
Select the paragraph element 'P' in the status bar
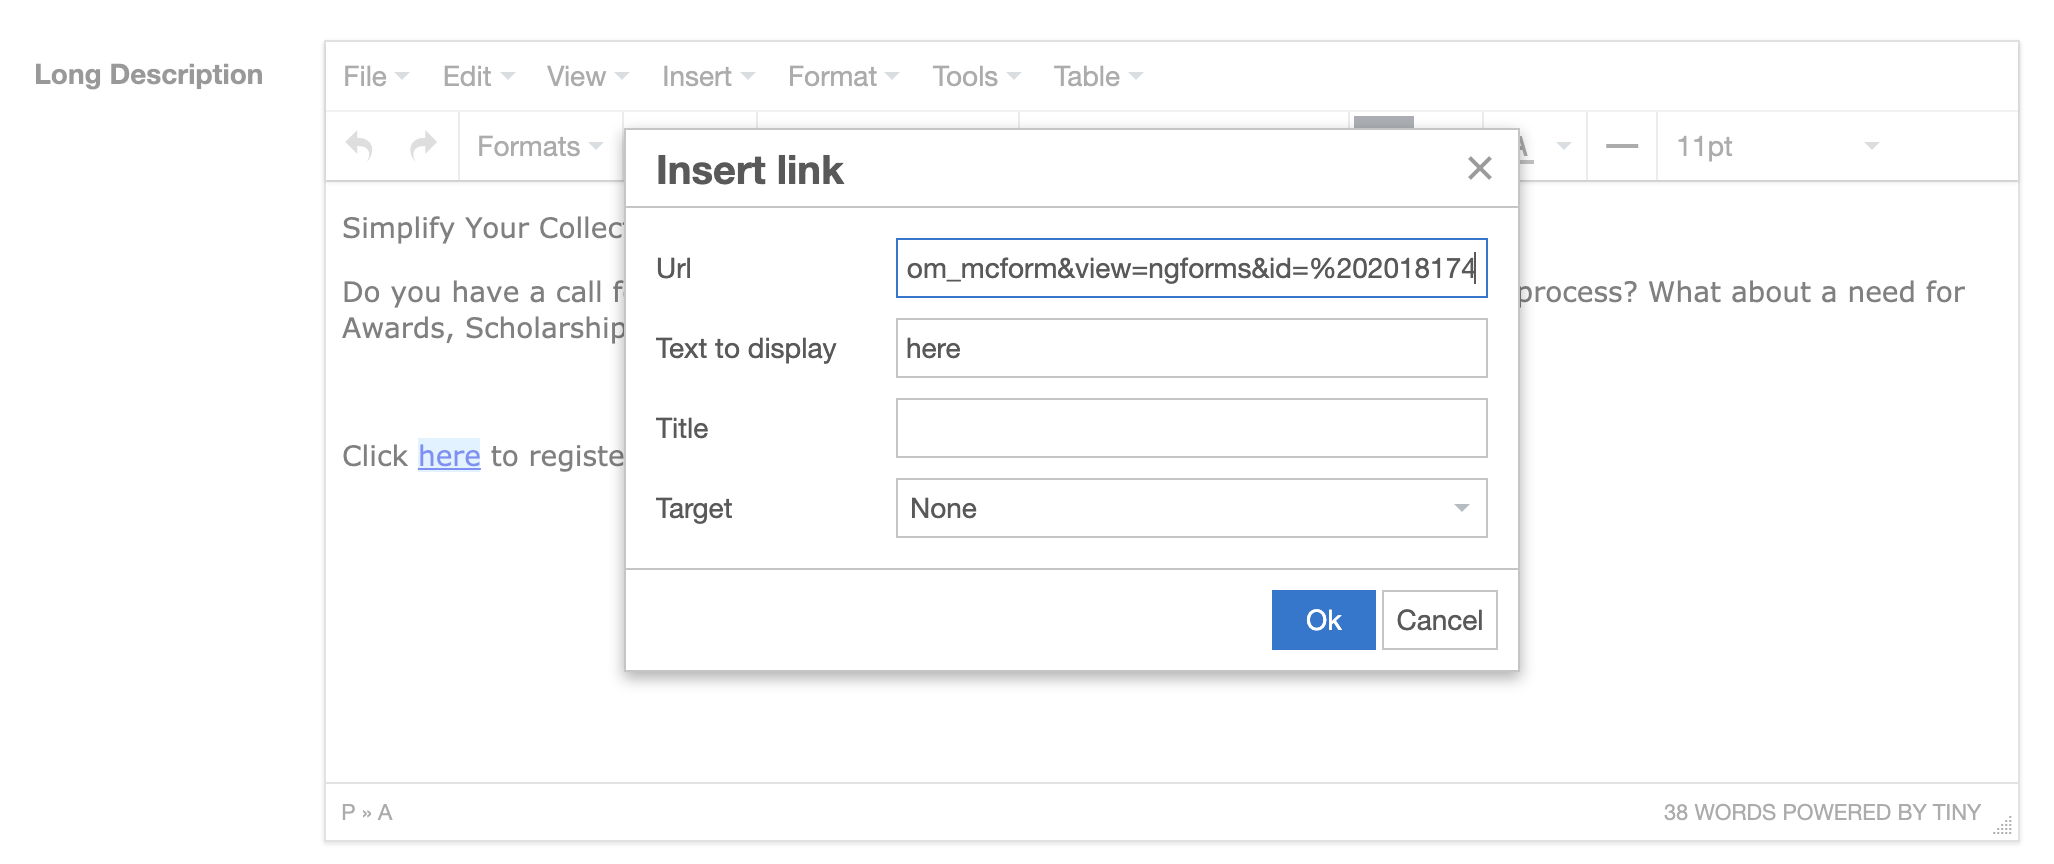click(x=346, y=811)
